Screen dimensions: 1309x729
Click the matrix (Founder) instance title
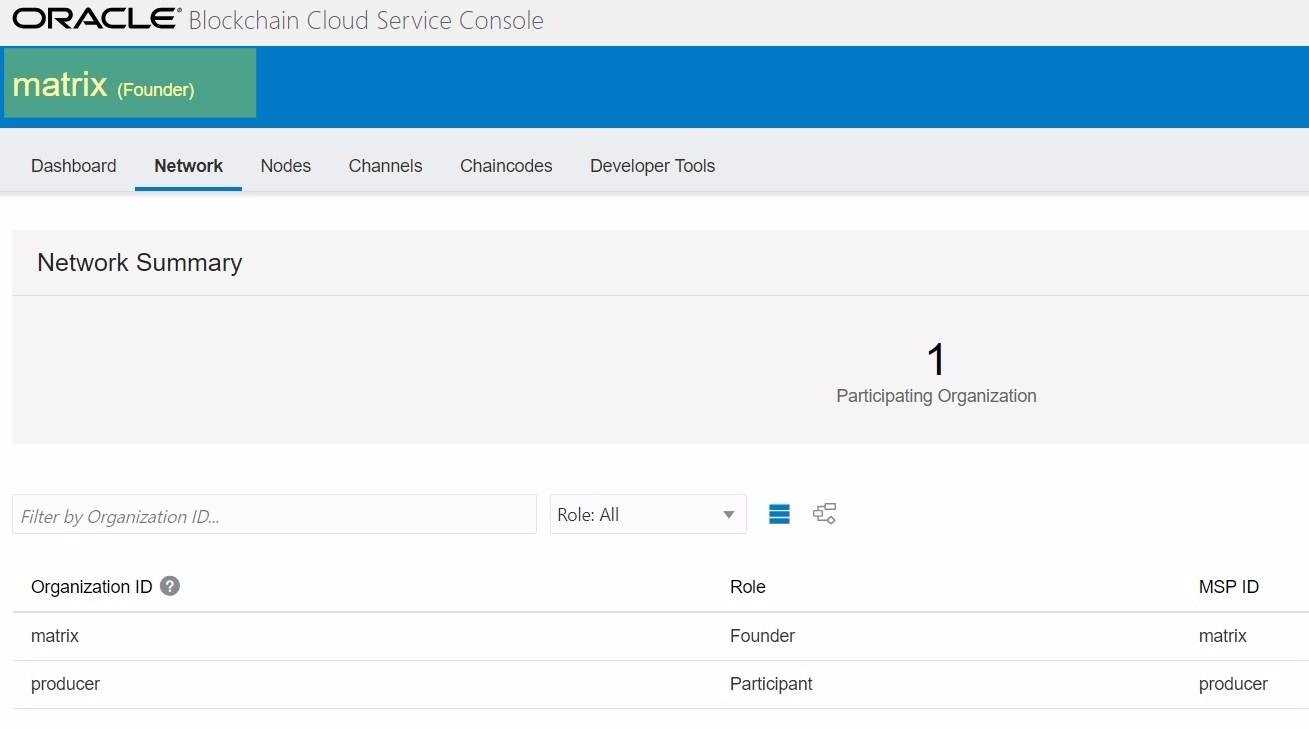point(103,85)
